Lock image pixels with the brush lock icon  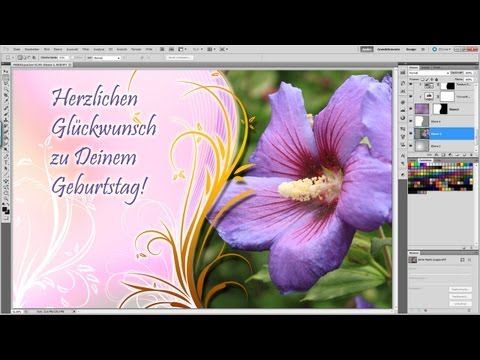[x=427, y=79]
